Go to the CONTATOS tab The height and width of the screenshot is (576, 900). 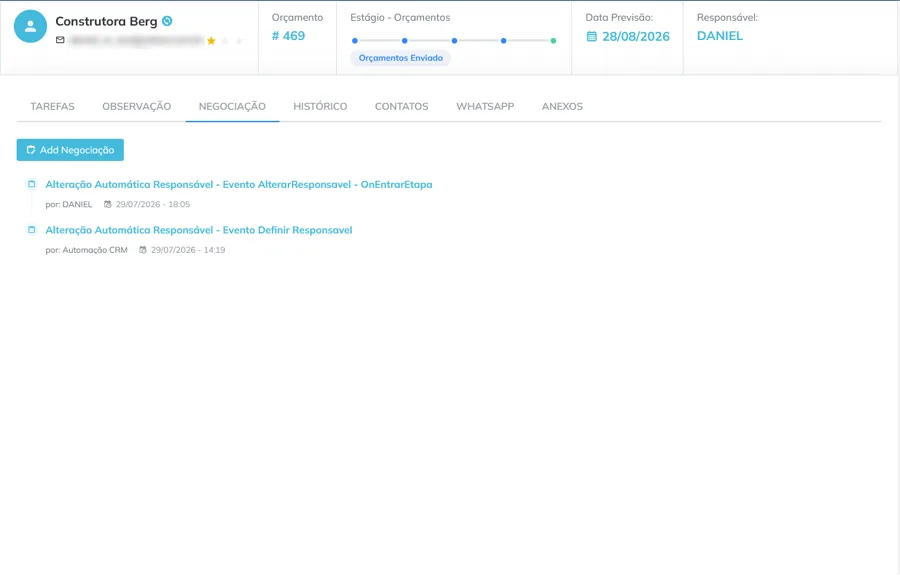pyautogui.click(x=402, y=106)
